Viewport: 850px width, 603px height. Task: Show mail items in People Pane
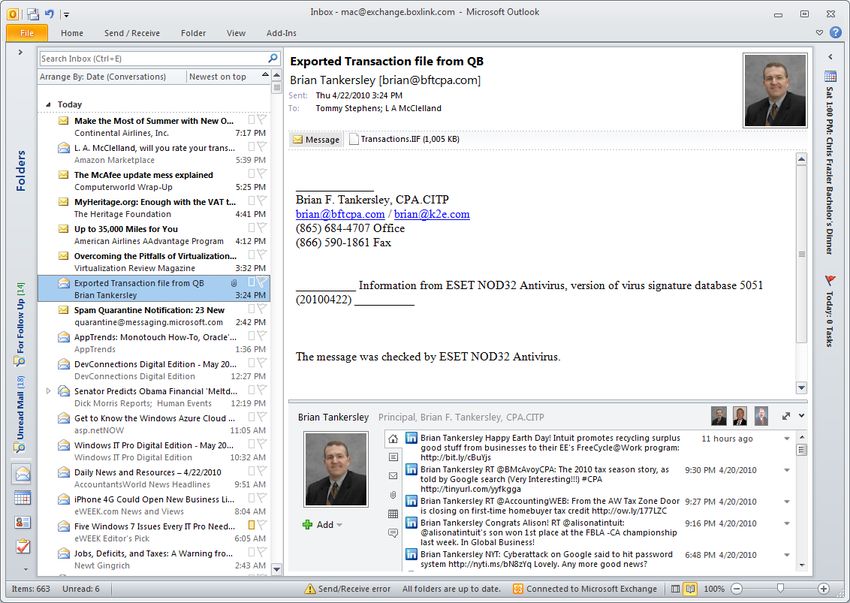click(x=393, y=476)
